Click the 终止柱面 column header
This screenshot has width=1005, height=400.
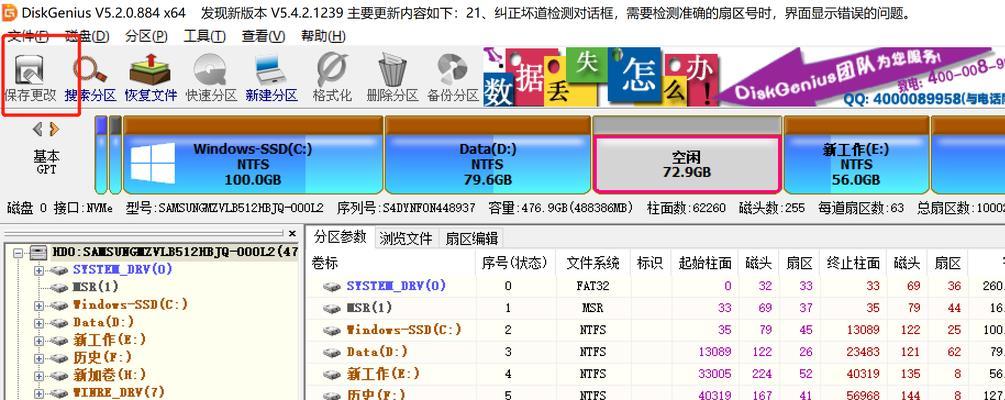tap(852, 263)
